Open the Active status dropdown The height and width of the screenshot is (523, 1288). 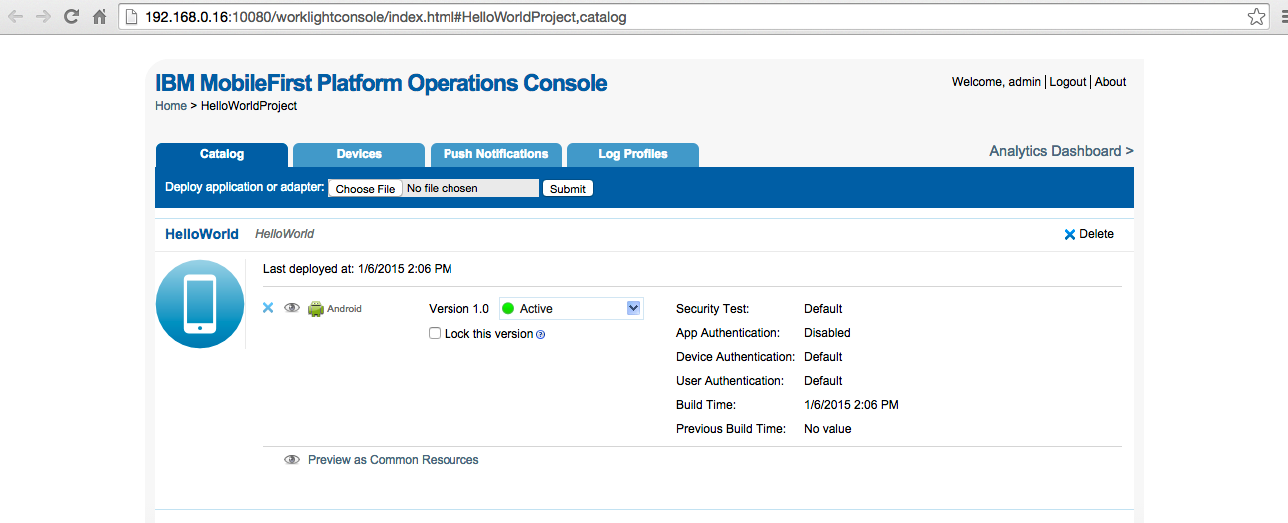(570, 309)
